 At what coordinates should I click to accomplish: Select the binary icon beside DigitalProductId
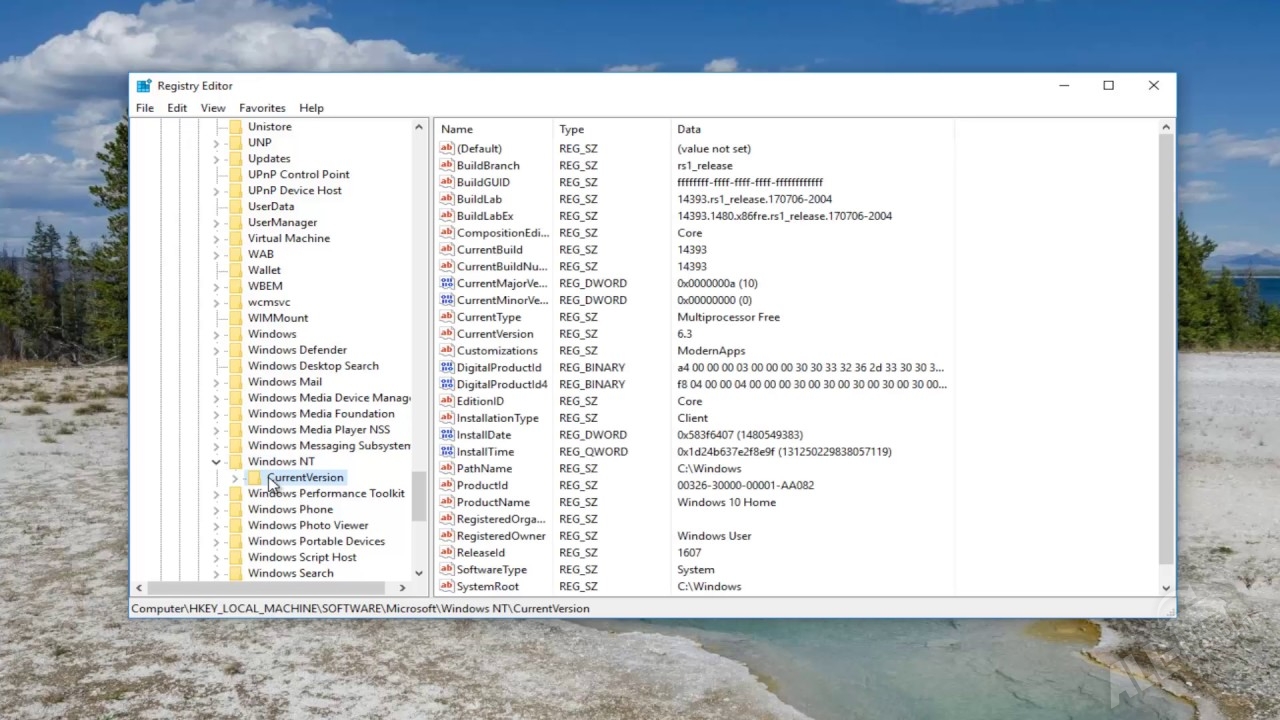click(447, 367)
